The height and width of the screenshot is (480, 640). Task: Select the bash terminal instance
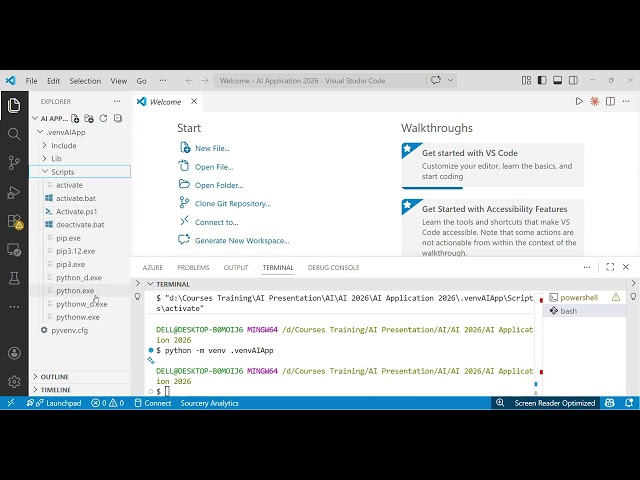click(x=584, y=311)
